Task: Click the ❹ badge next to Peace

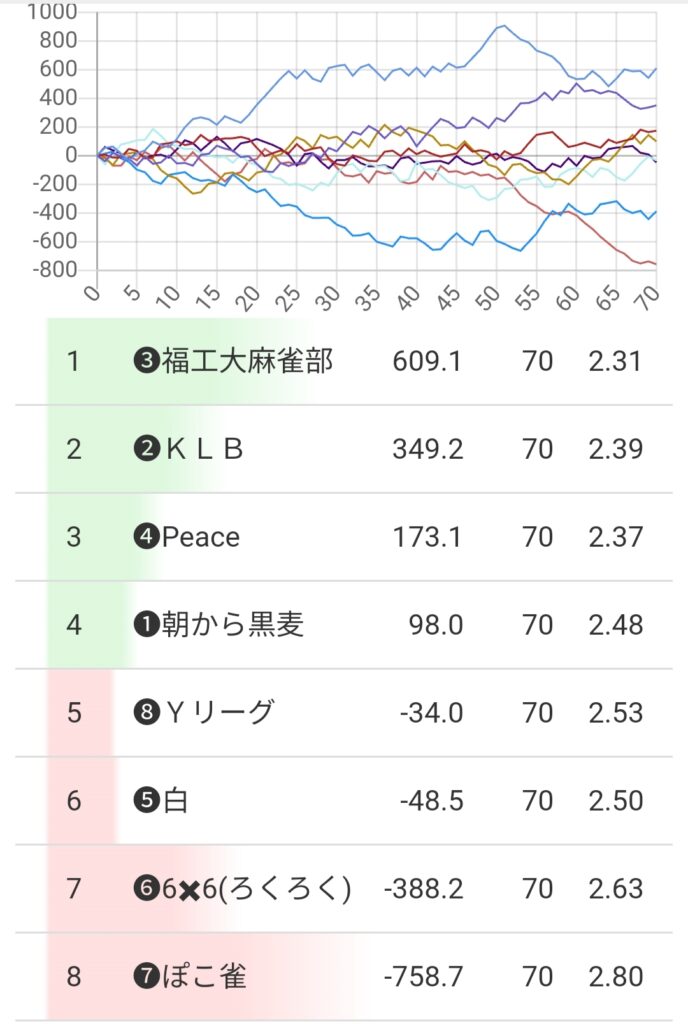Action: click(x=147, y=537)
